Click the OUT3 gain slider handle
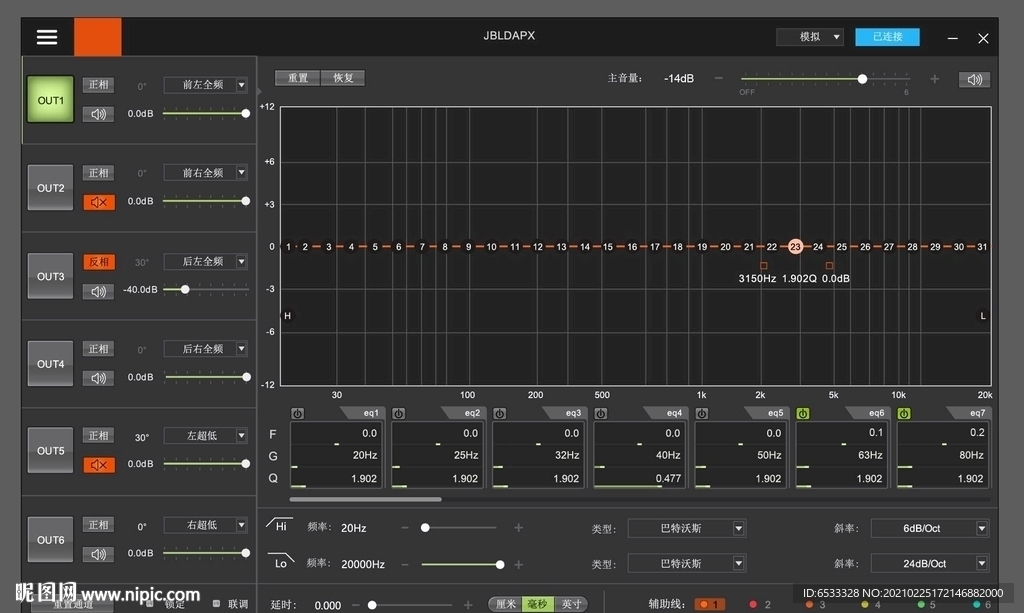The height and width of the screenshot is (613, 1024). (x=184, y=289)
